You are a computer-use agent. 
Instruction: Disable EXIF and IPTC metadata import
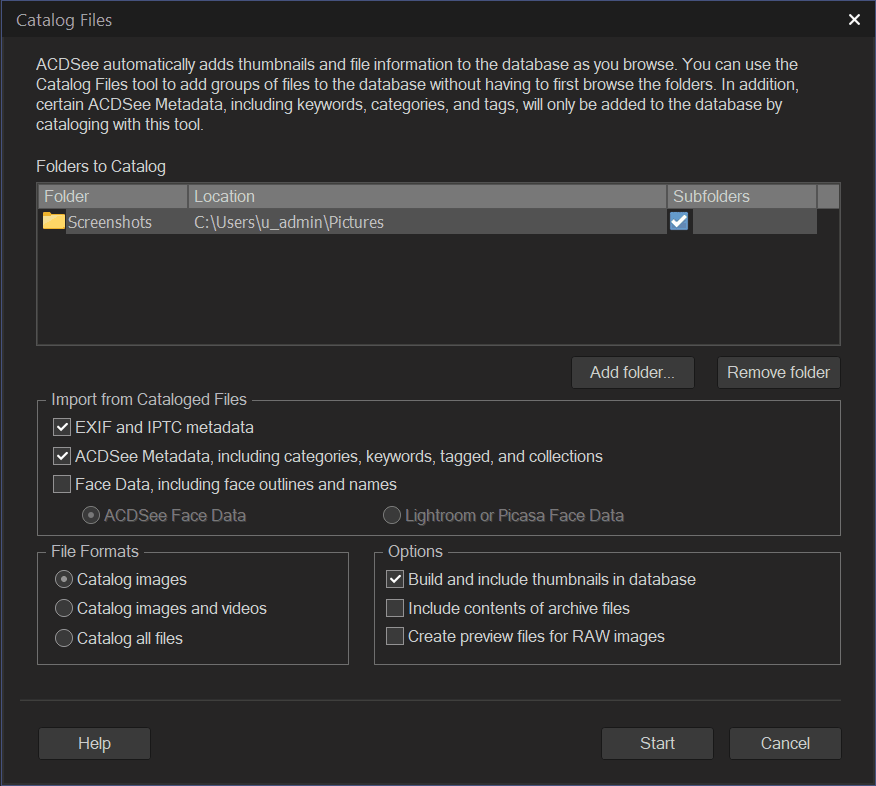click(x=62, y=428)
